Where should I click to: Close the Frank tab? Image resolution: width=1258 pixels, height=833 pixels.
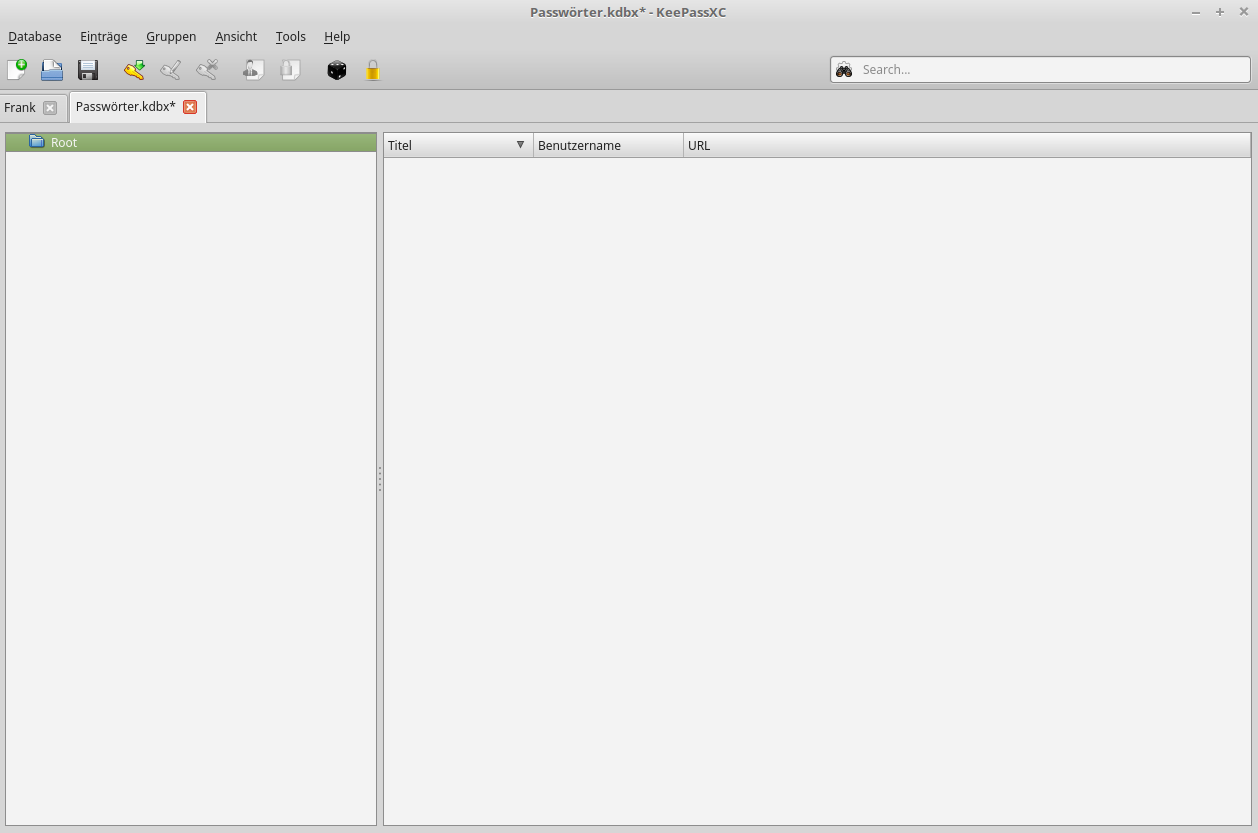click(50, 108)
